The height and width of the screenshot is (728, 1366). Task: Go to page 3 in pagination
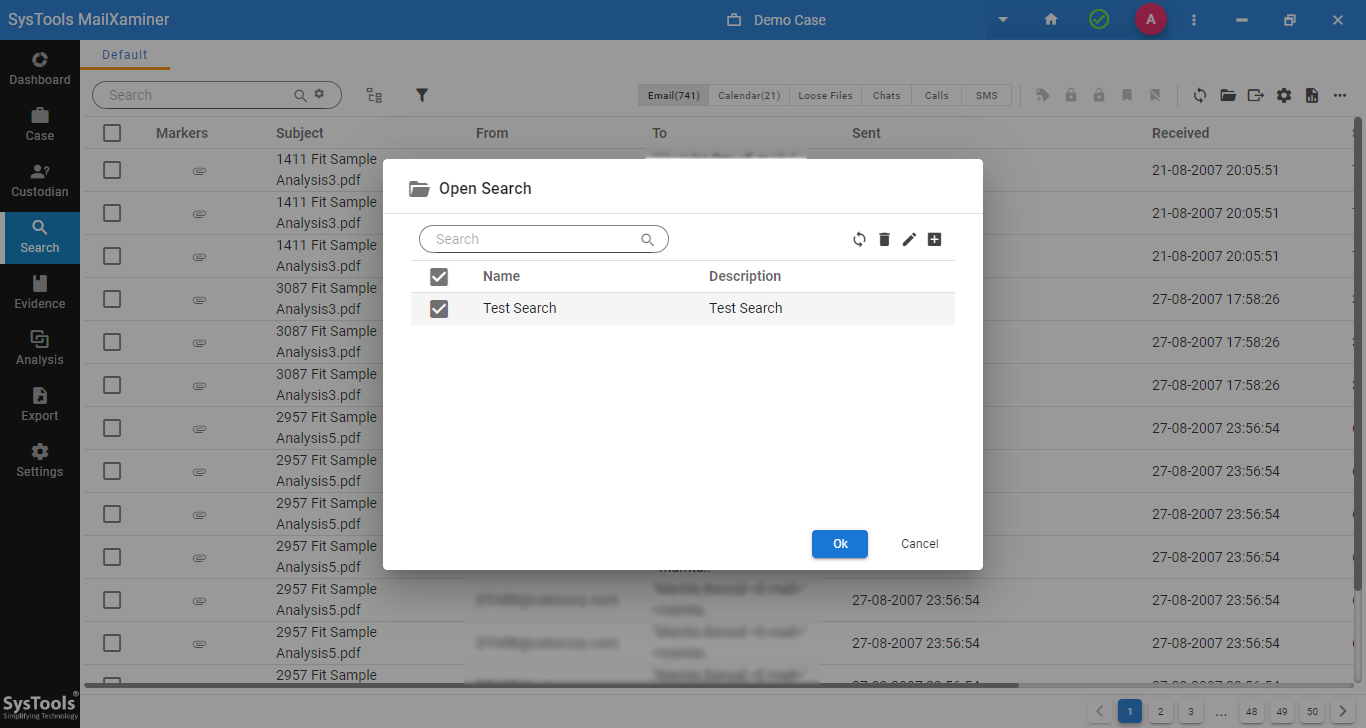pos(1190,712)
